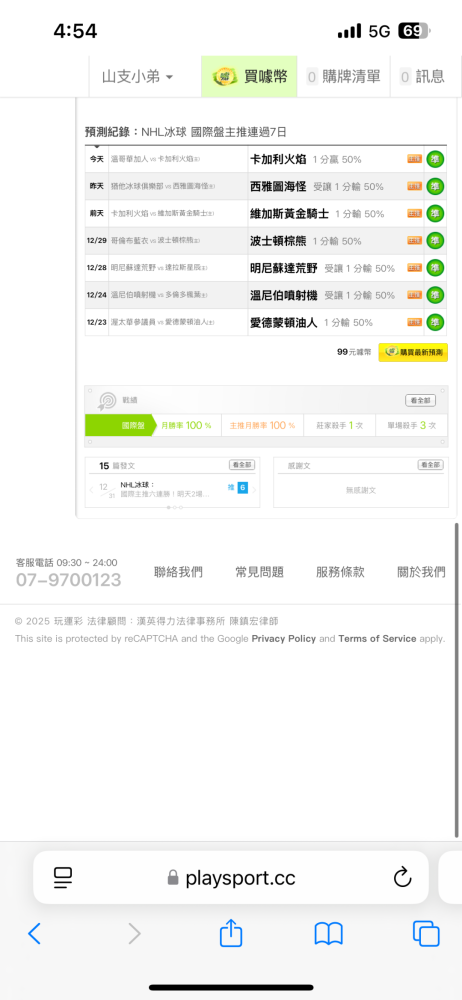The width and height of the screenshot is (462, 1000).
Task: Click the green 準 badge for 維加斯黃金騎士
Action: click(x=436, y=214)
